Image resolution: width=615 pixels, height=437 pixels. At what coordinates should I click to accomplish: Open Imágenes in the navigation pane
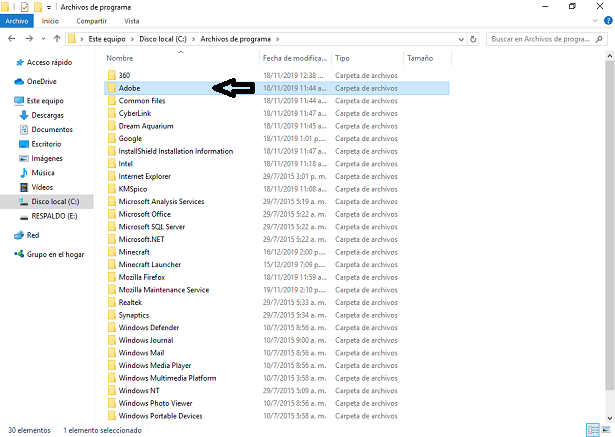click(x=47, y=158)
